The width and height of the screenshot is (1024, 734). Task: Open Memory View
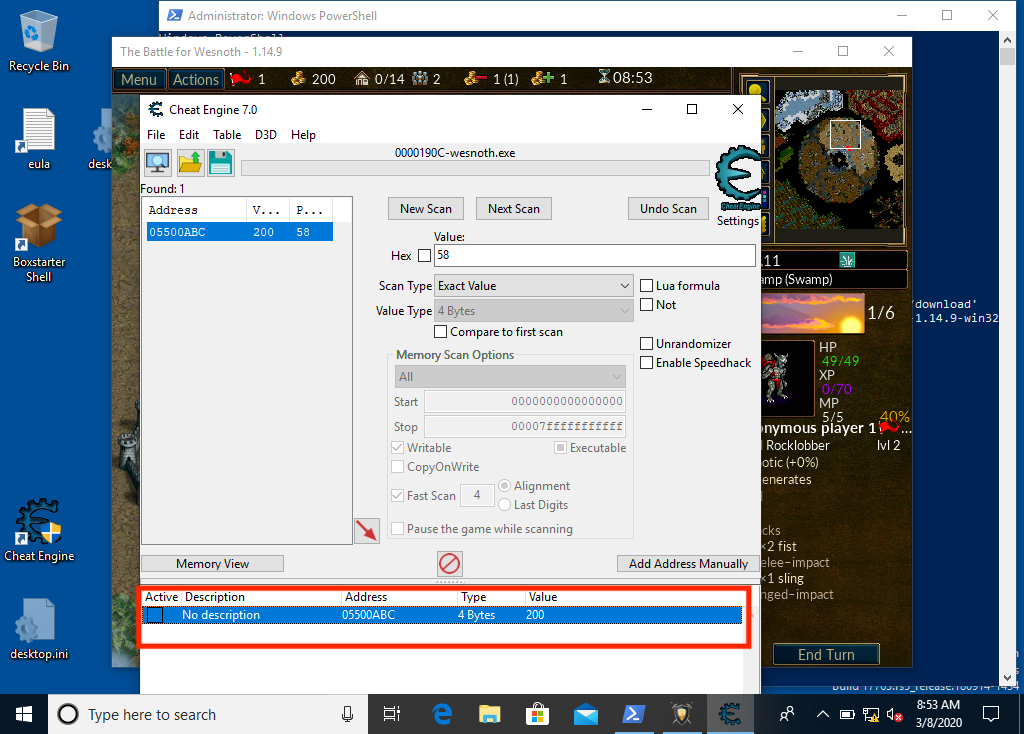coord(212,564)
